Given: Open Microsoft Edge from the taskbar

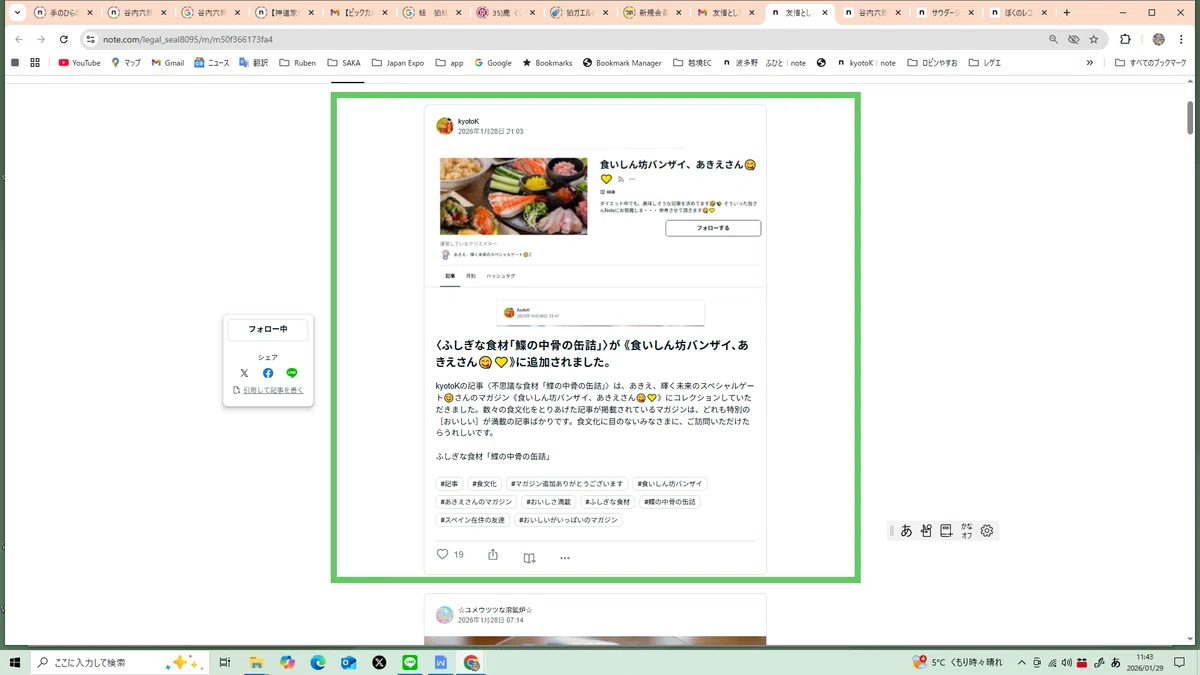Looking at the screenshot, I should click(318, 662).
